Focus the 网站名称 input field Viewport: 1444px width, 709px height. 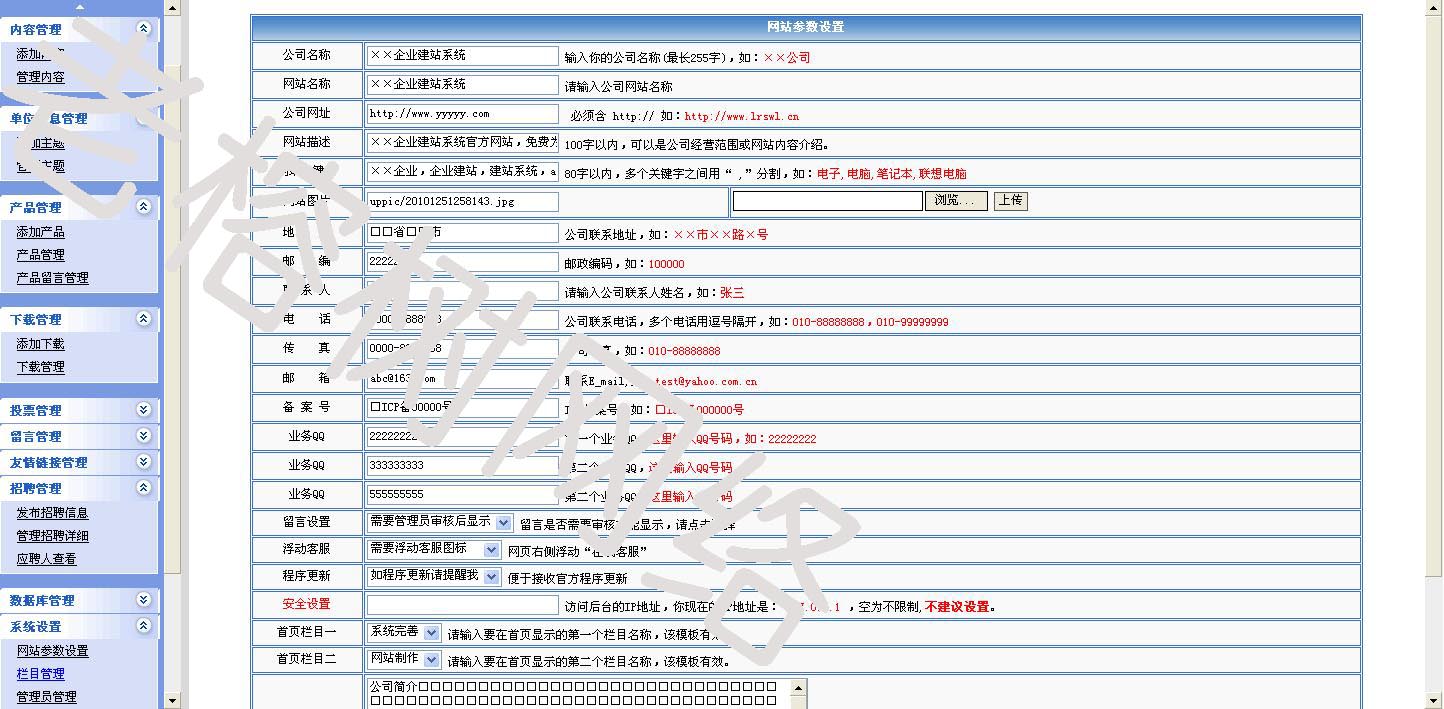[x=463, y=85]
